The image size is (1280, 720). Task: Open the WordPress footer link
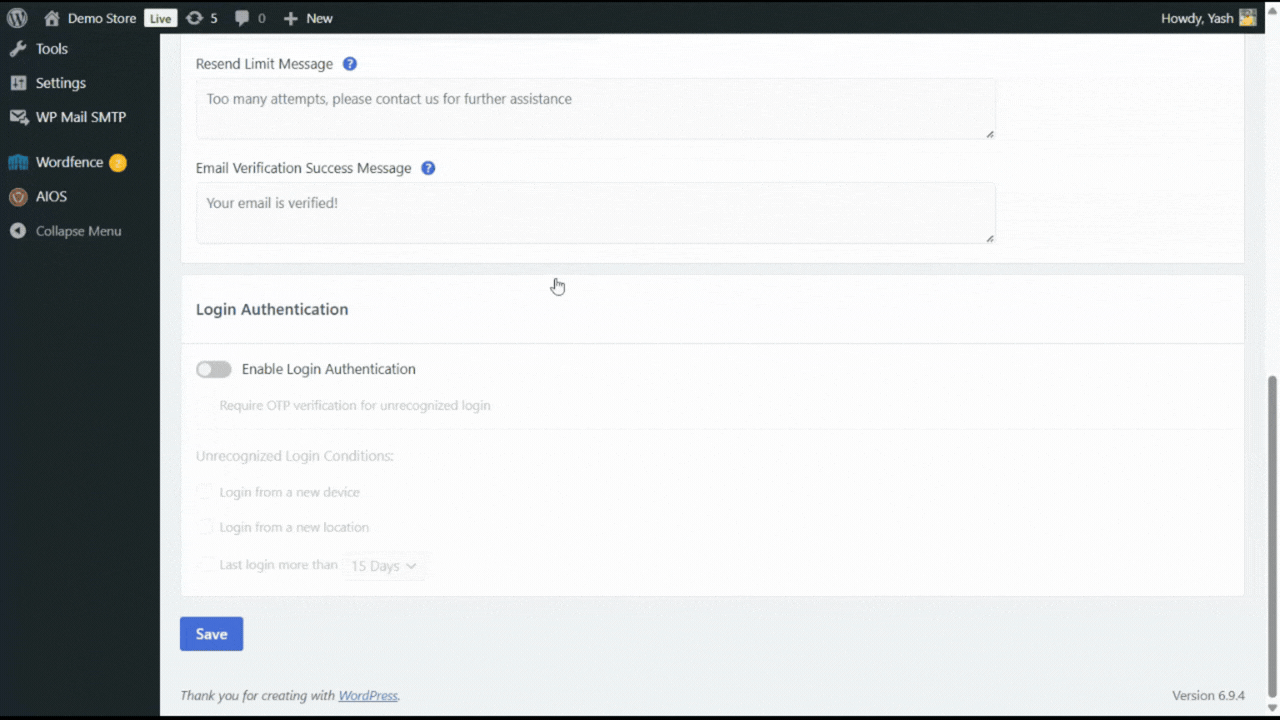tap(368, 696)
